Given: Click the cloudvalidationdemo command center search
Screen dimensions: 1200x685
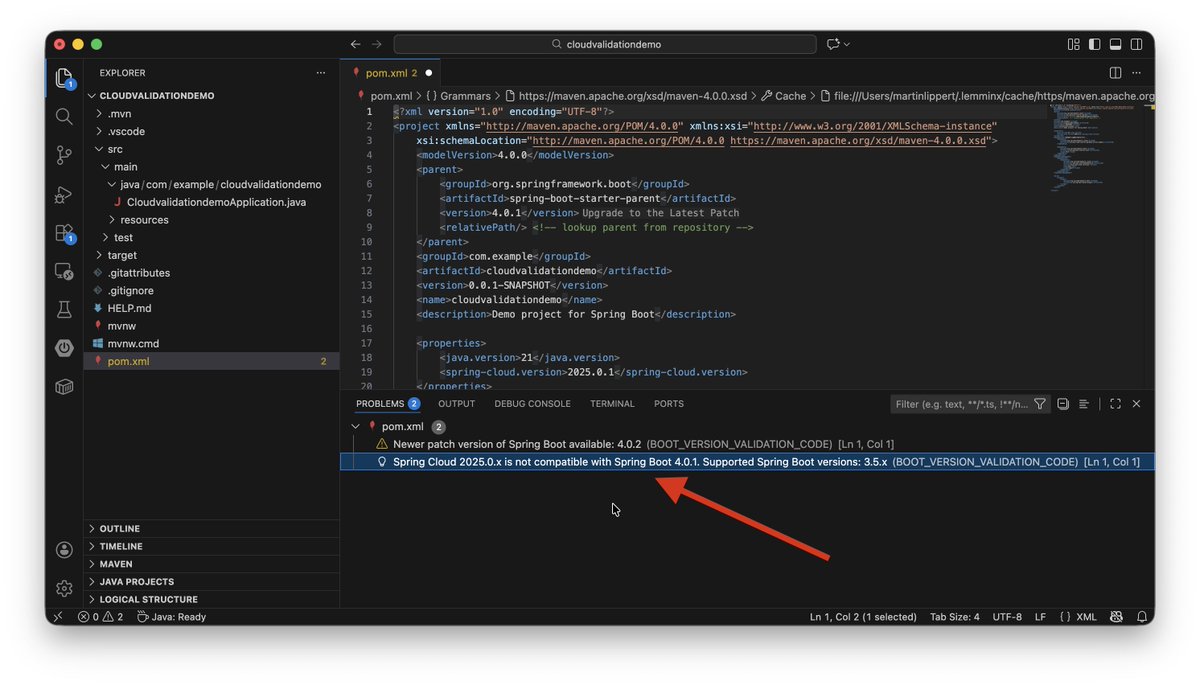Looking at the screenshot, I should 606,44.
